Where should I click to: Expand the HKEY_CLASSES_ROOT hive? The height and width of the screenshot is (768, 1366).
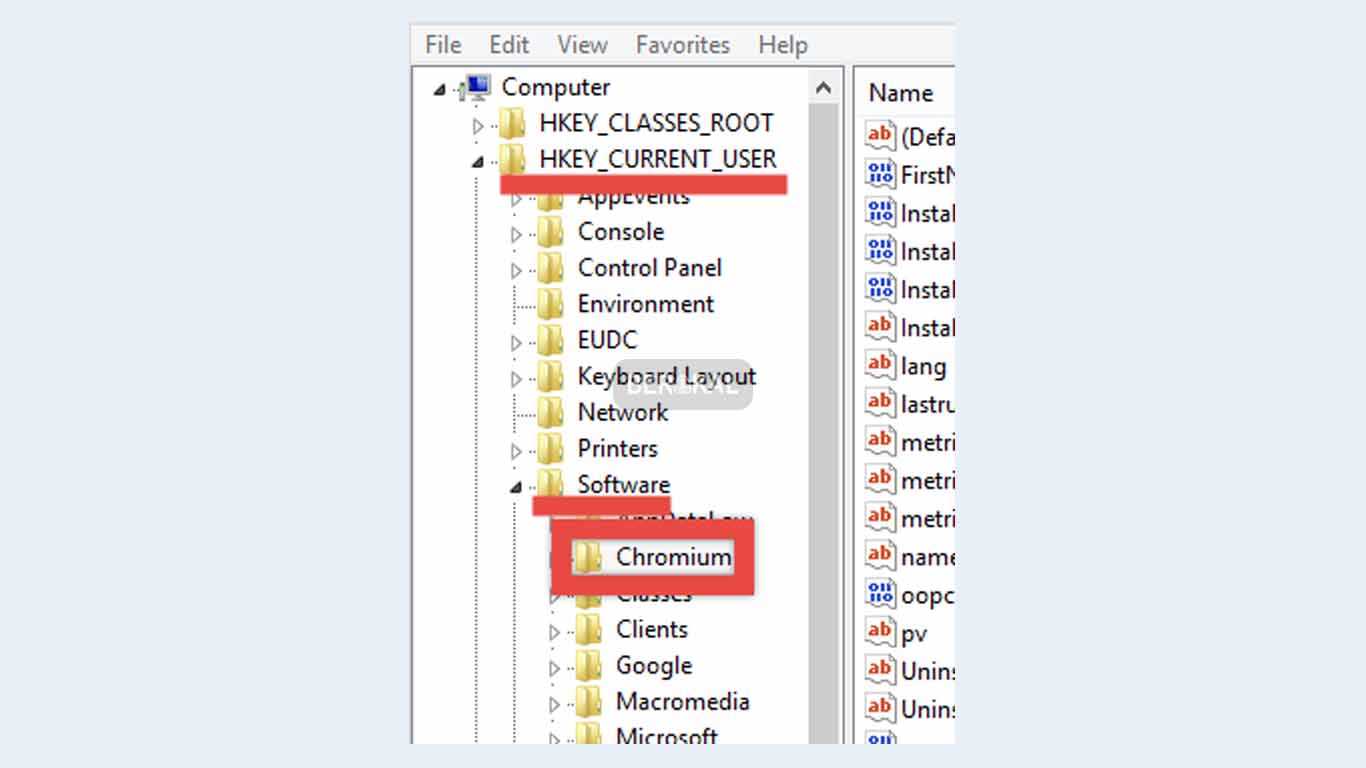pos(478,126)
